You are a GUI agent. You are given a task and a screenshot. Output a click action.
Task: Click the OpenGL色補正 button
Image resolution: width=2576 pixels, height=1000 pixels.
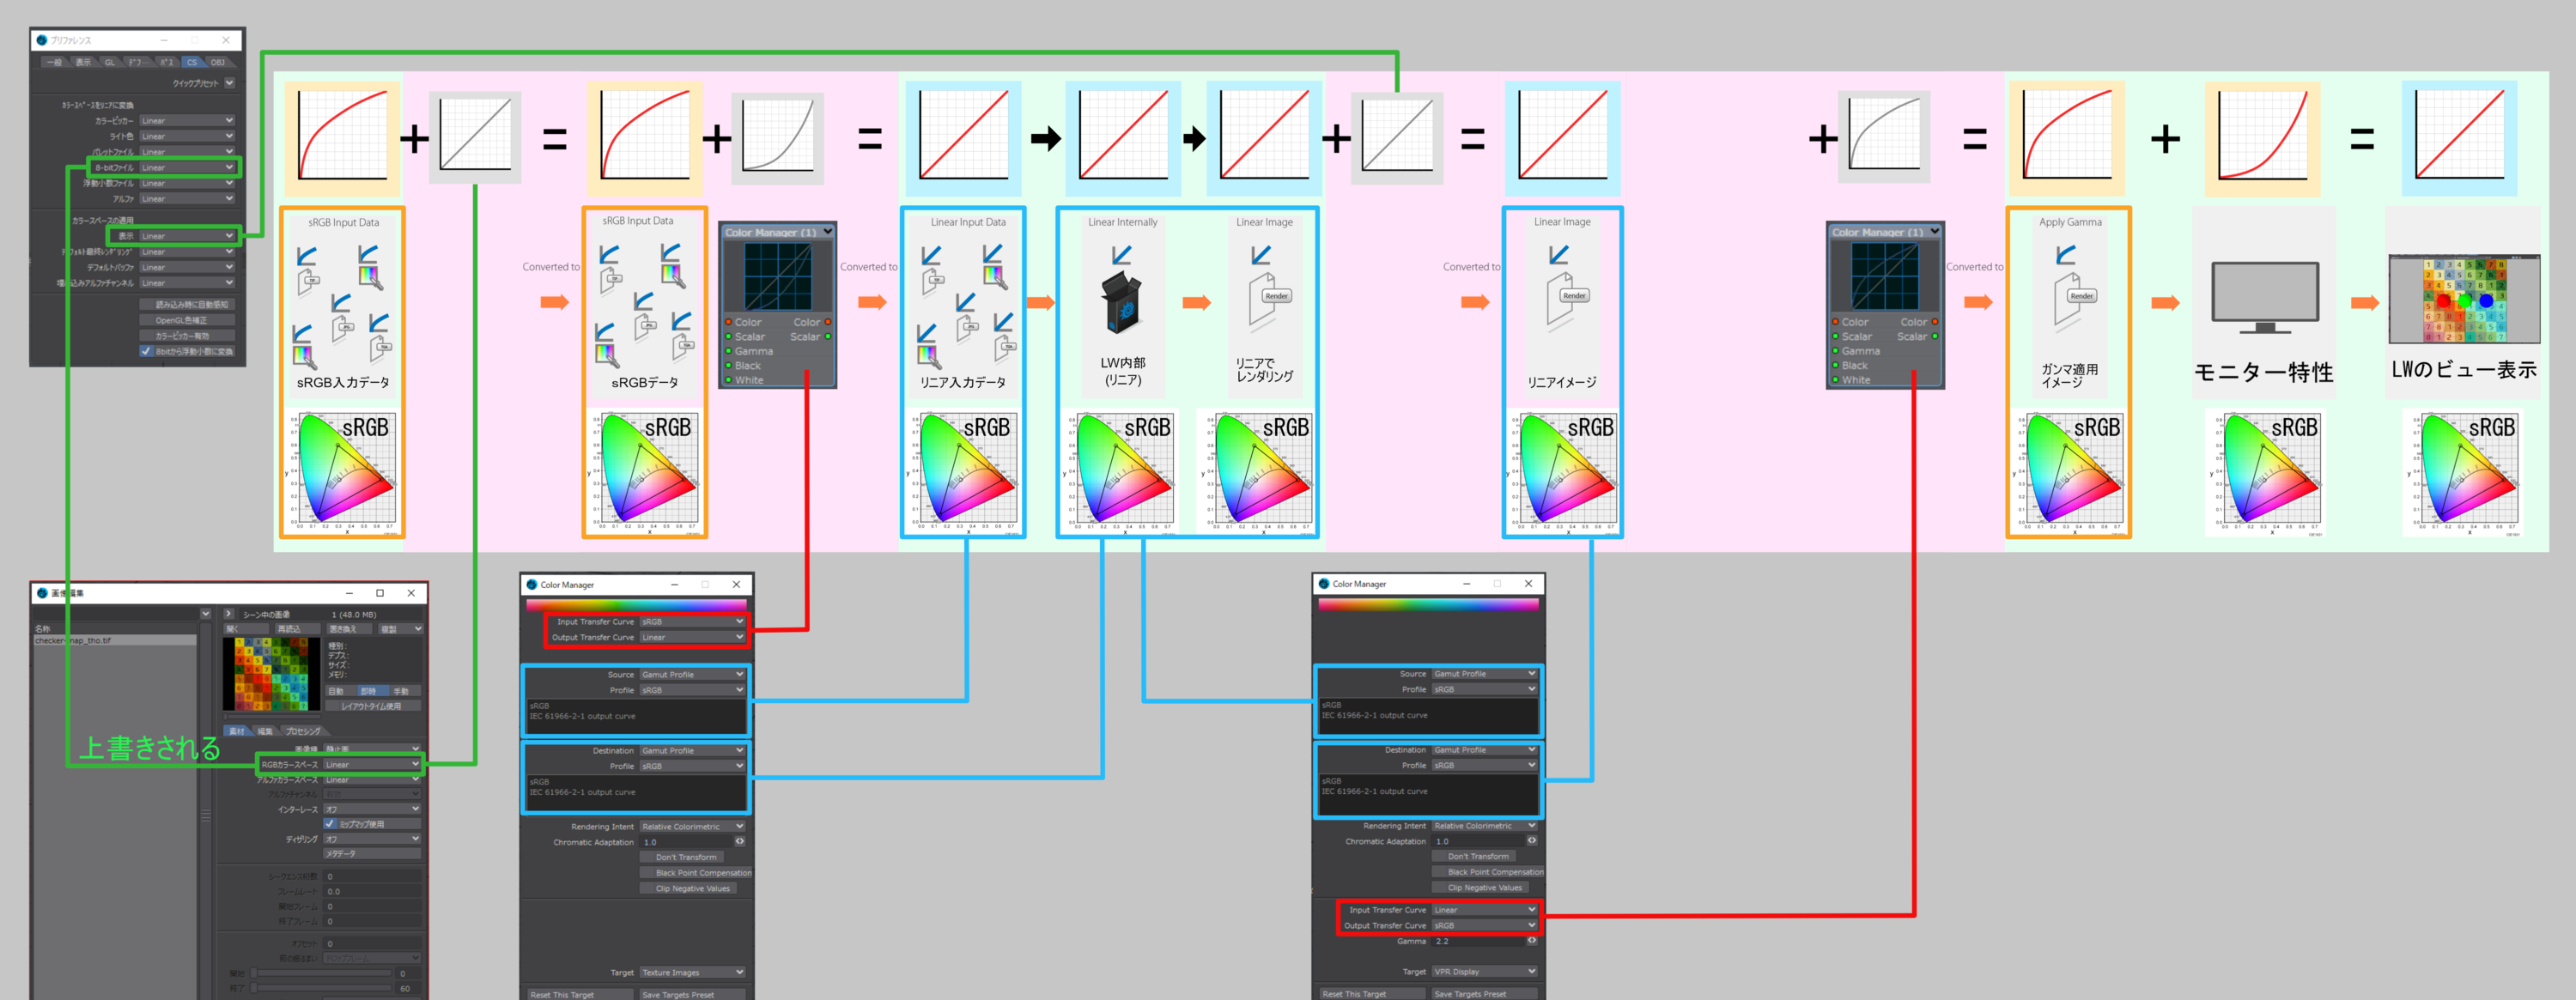187,320
